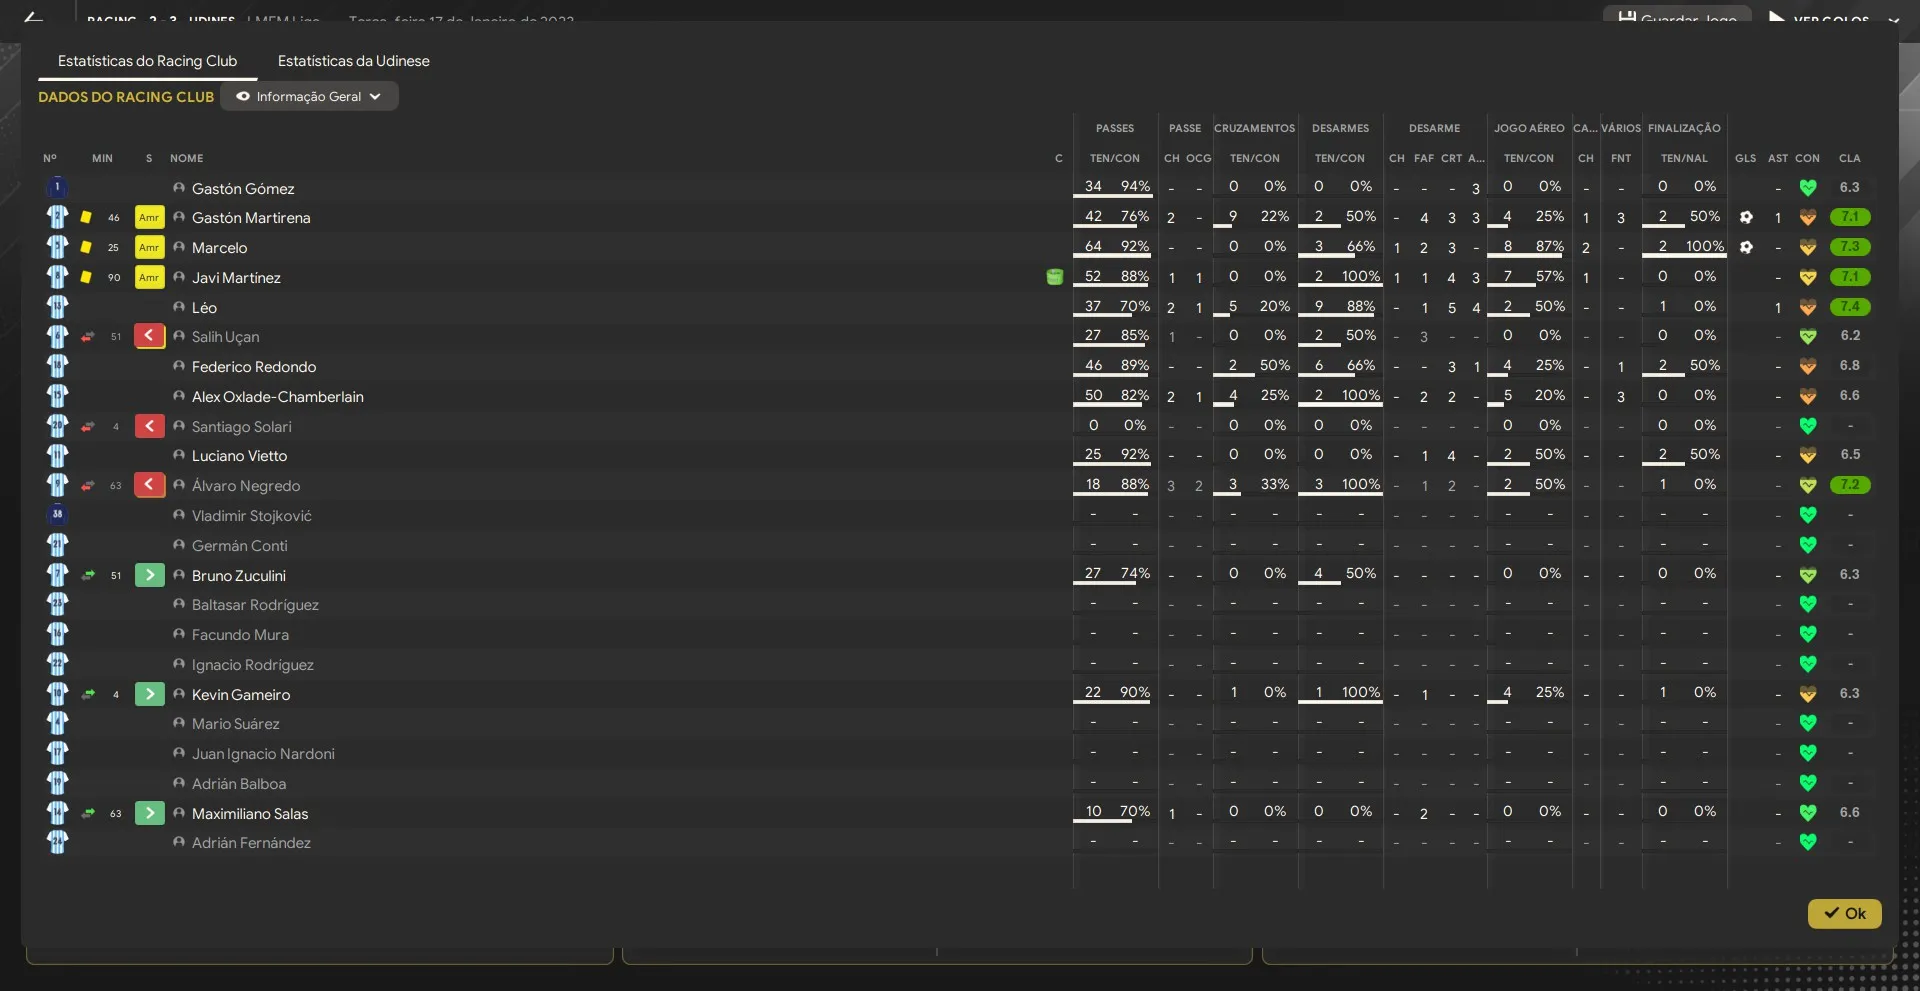Viewport: 1920px width, 991px height.
Task: Click JOGO AÉREO column group header
Action: click(x=1529, y=128)
